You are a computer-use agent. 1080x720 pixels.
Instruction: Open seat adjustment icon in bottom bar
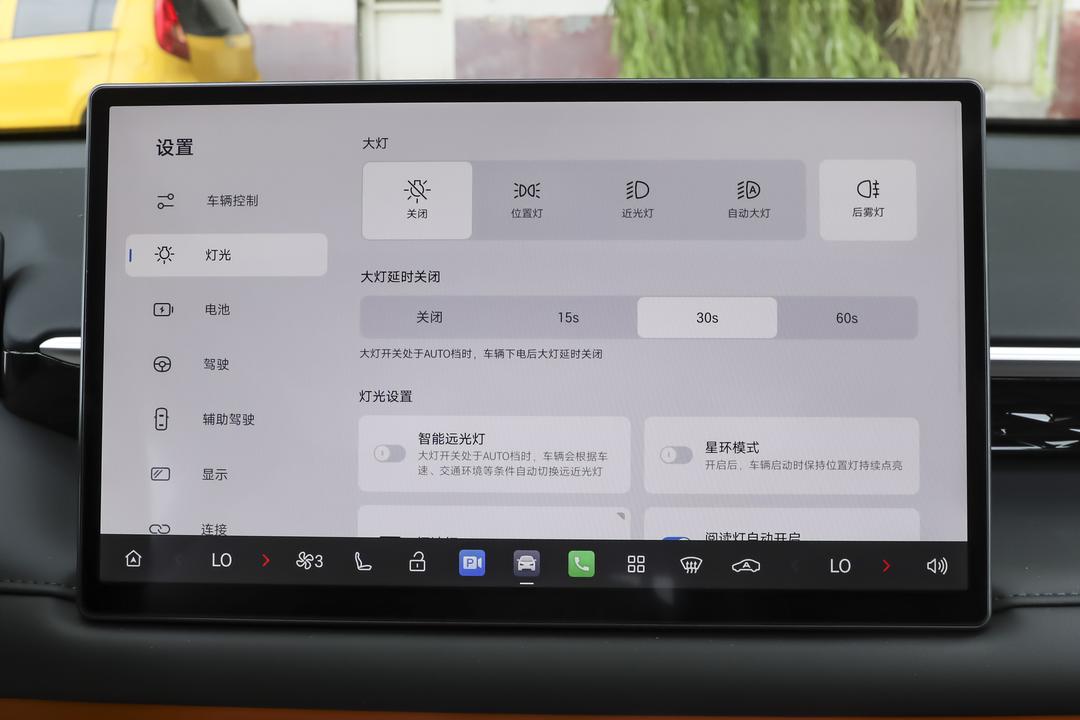362,562
